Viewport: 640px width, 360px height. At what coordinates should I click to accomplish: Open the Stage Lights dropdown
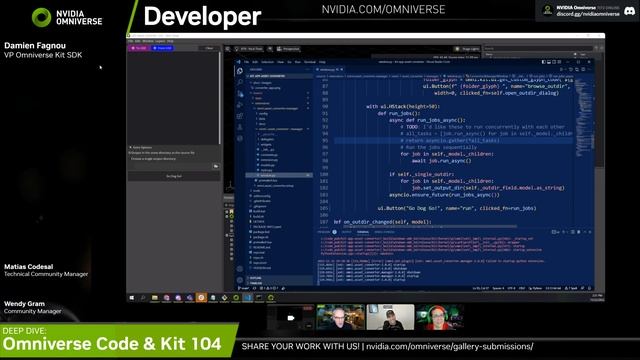467,49
